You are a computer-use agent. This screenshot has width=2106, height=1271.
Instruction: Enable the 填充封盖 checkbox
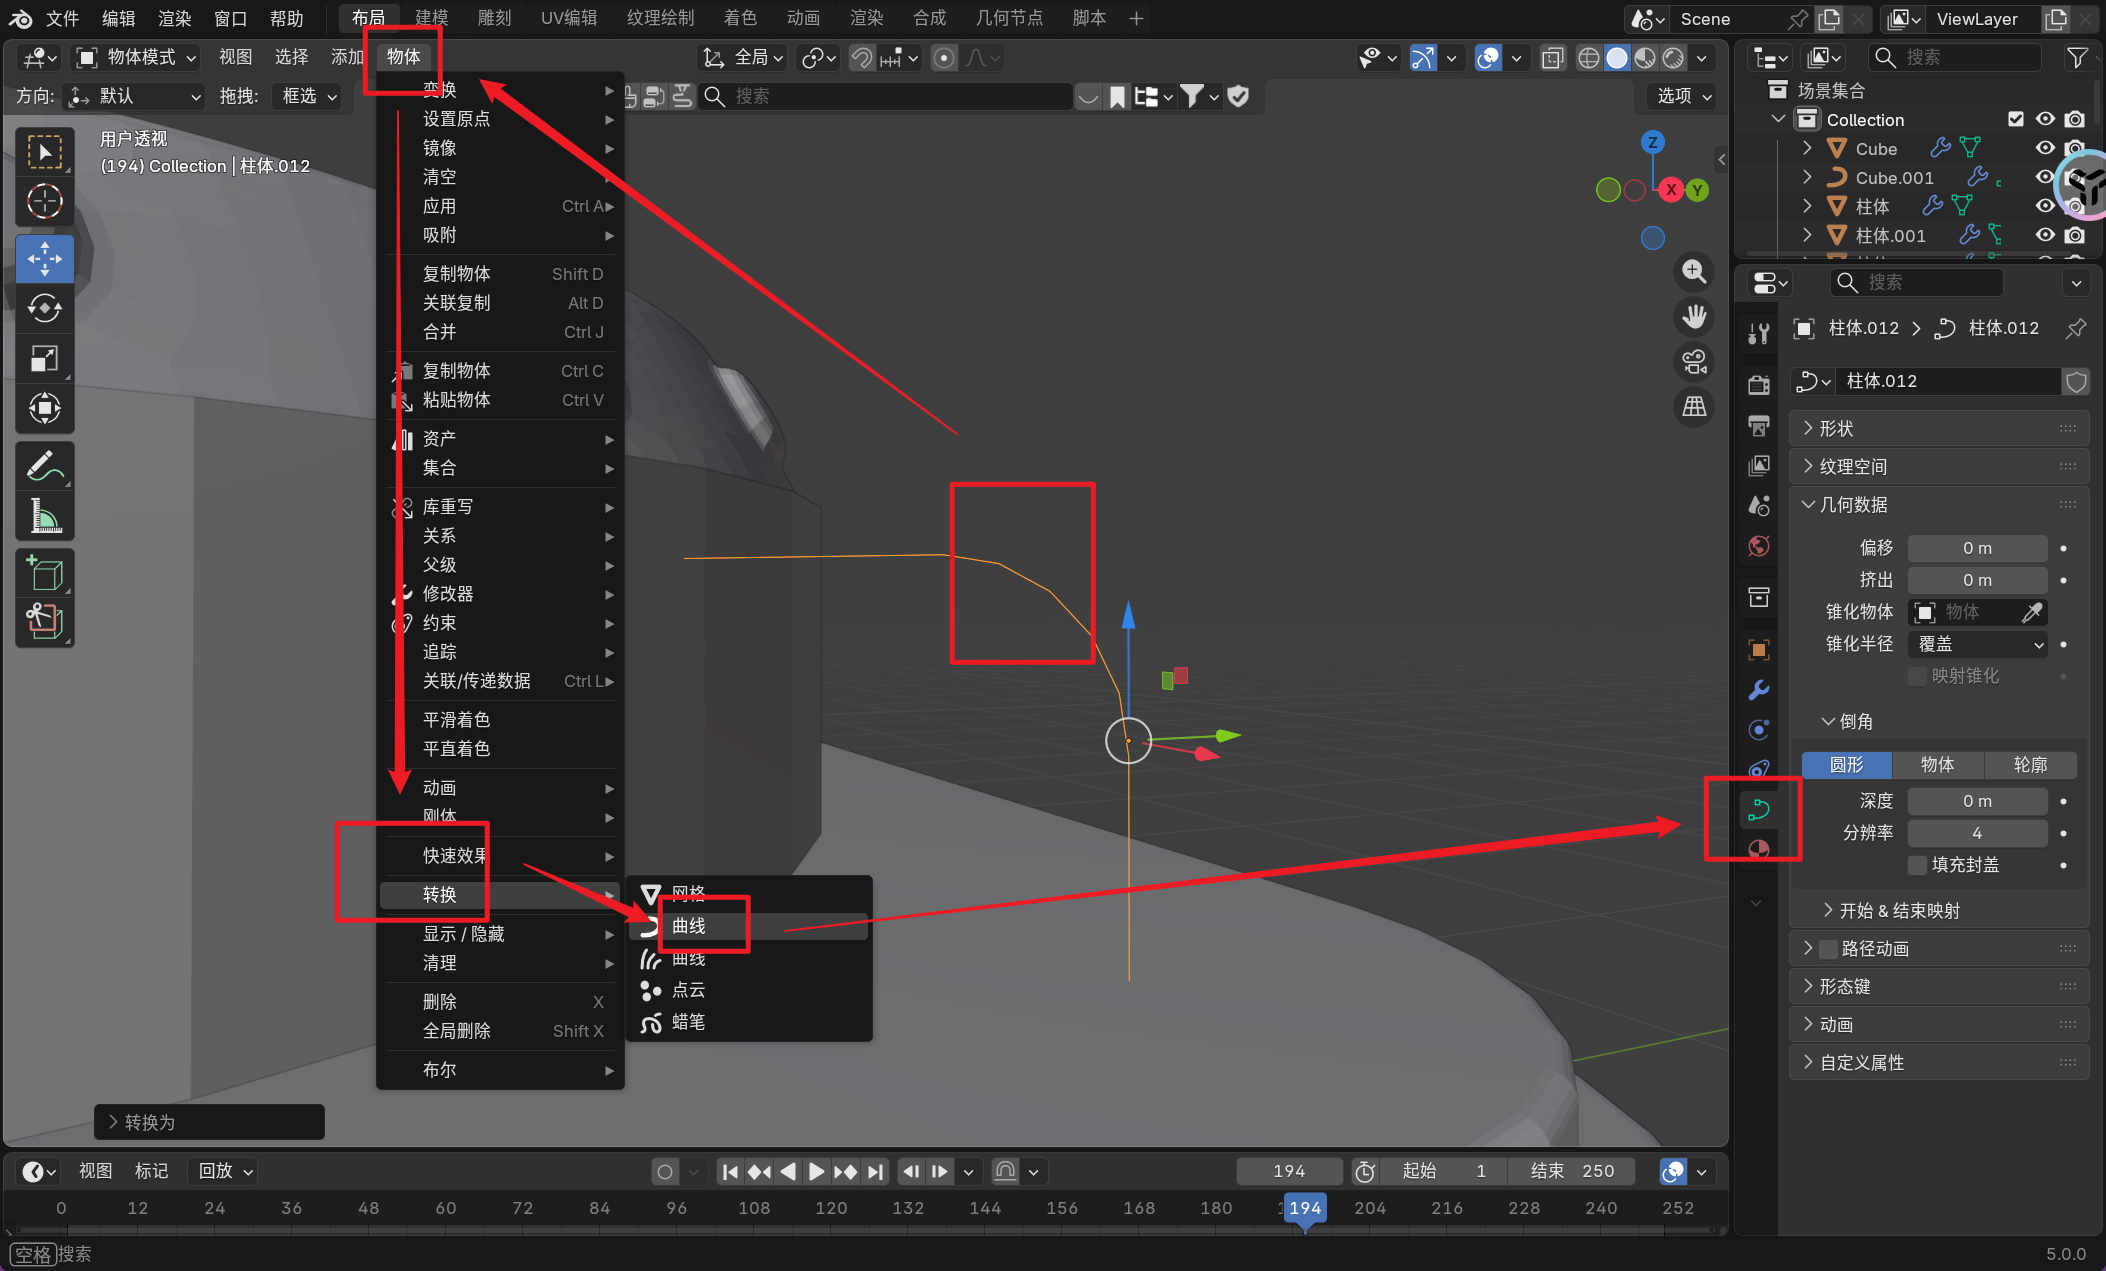click(1917, 865)
